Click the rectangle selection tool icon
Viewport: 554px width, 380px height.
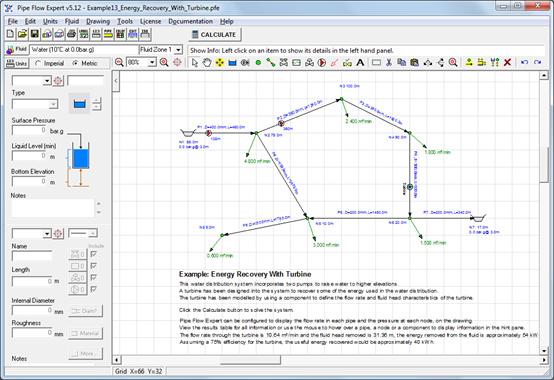click(376, 63)
